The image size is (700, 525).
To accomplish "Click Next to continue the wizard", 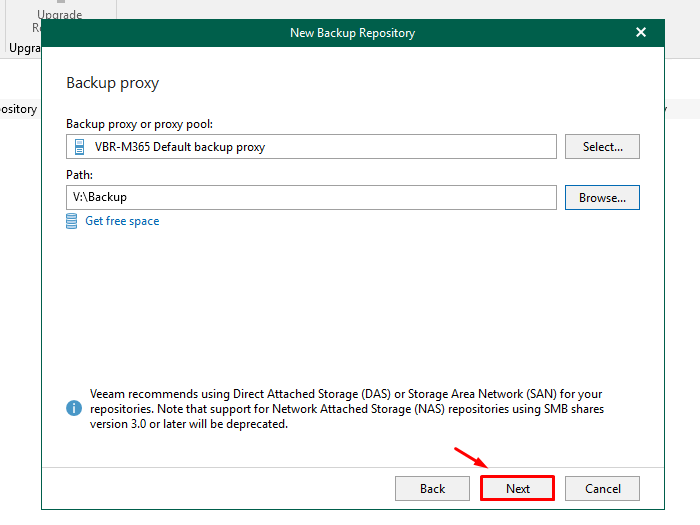I will click(x=517, y=488).
